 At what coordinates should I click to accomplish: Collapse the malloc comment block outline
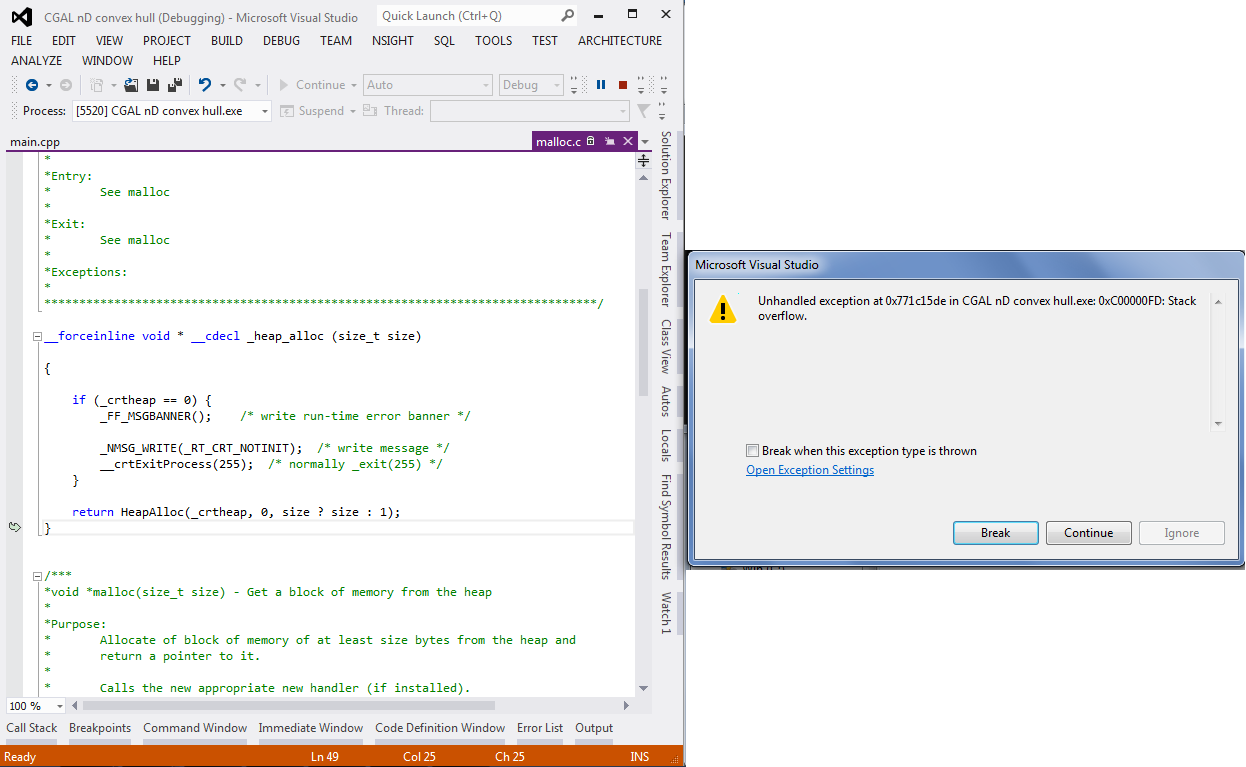tap(37, 576)
